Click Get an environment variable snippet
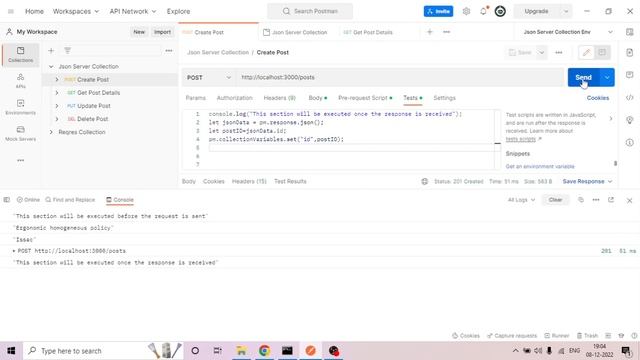Screen dimensions: 640x360 (540, 167)
